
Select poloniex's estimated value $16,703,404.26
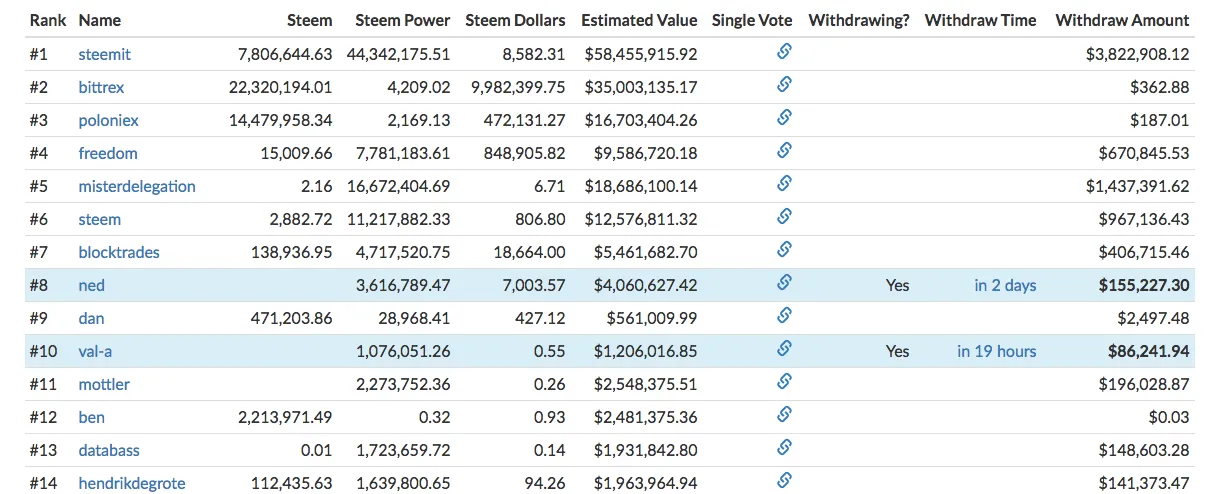pyautogui.click(x=640, y=120)
